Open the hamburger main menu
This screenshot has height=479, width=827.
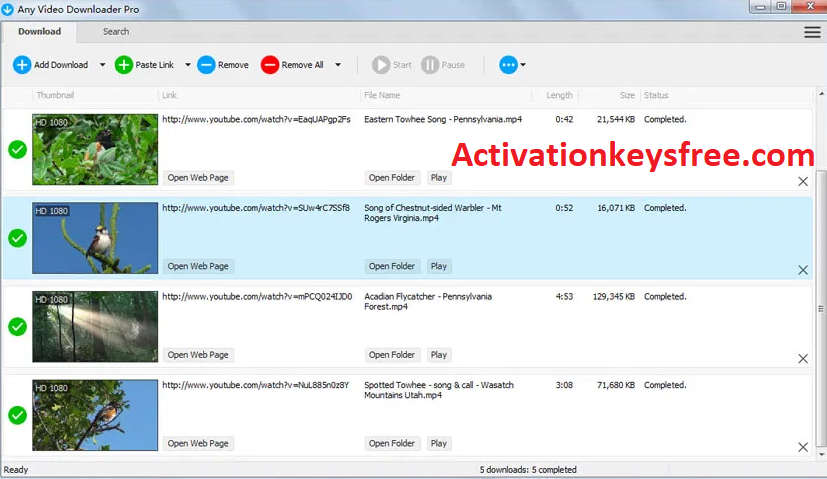click(x=812, y=32)
